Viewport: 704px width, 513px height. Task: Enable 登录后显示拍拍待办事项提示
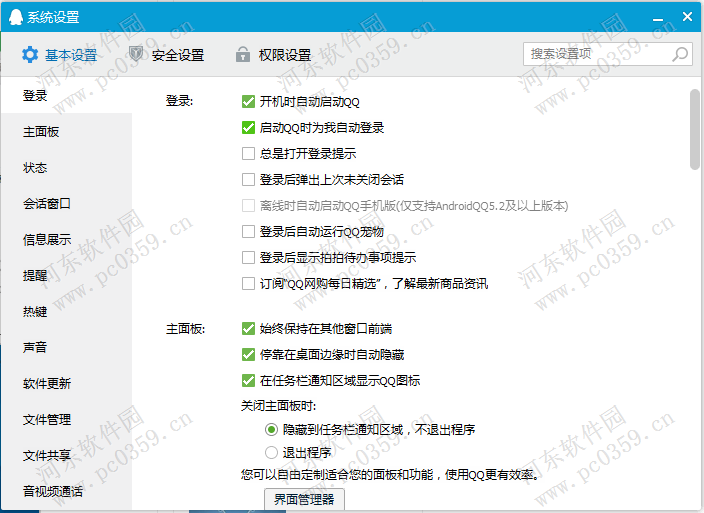point(248,258)
